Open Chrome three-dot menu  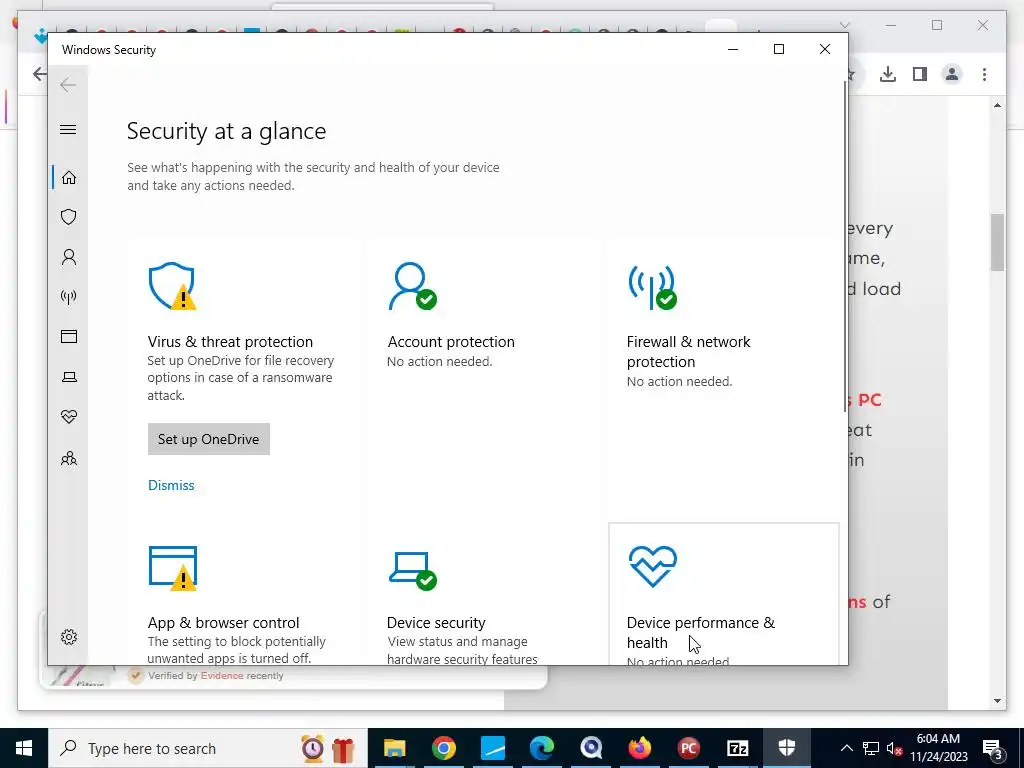984,74
